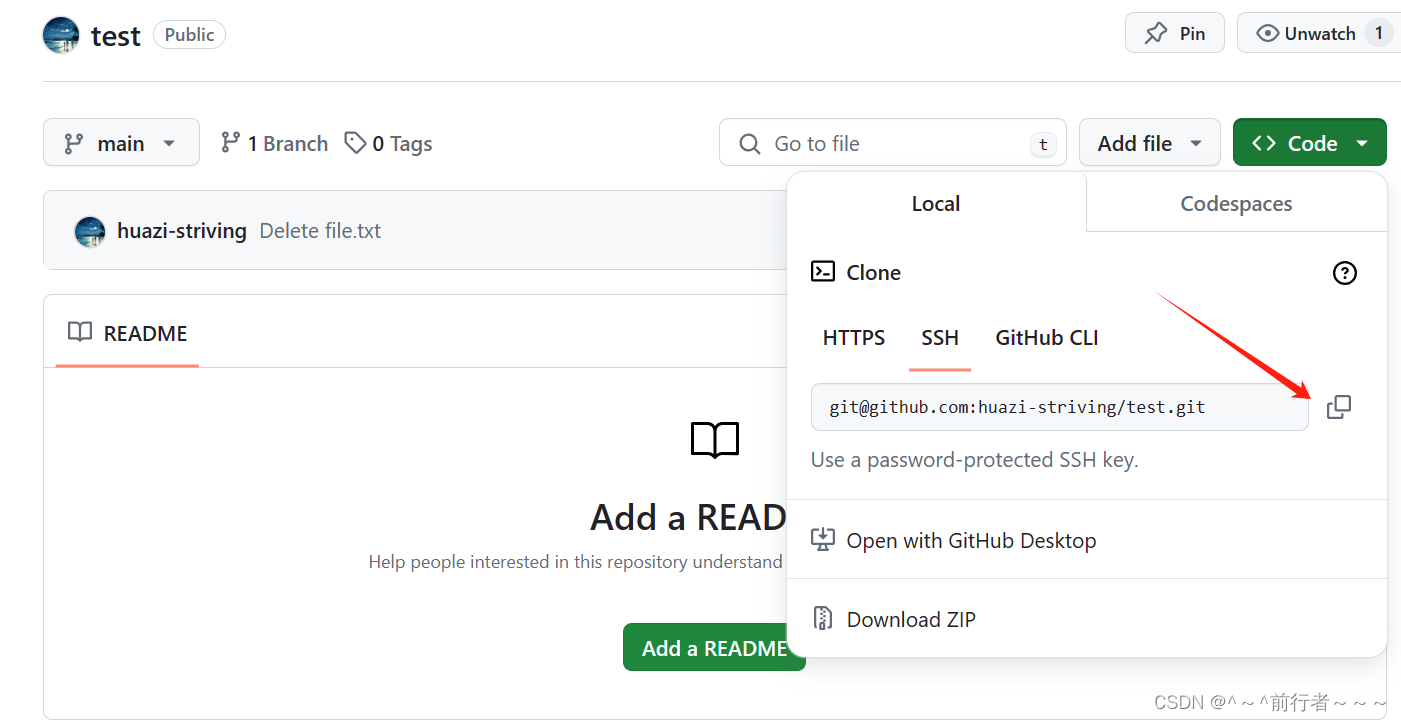Click the Unwatch button

pos(1319,33)
